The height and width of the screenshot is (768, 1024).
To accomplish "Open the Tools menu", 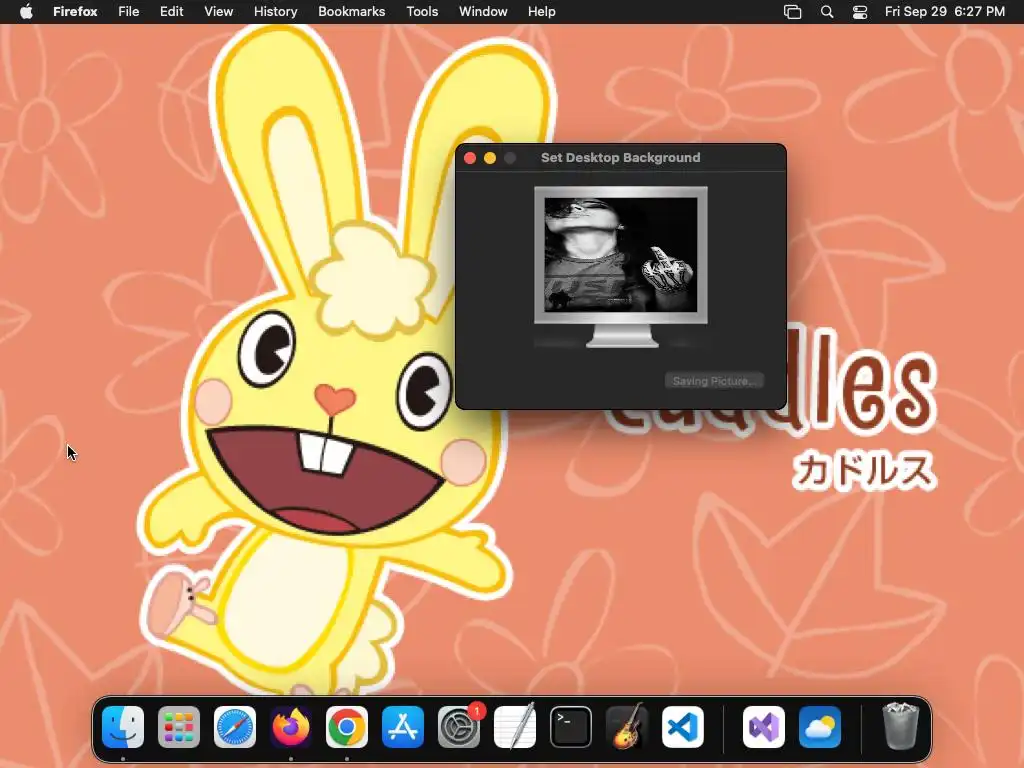I will pos(422,12).
